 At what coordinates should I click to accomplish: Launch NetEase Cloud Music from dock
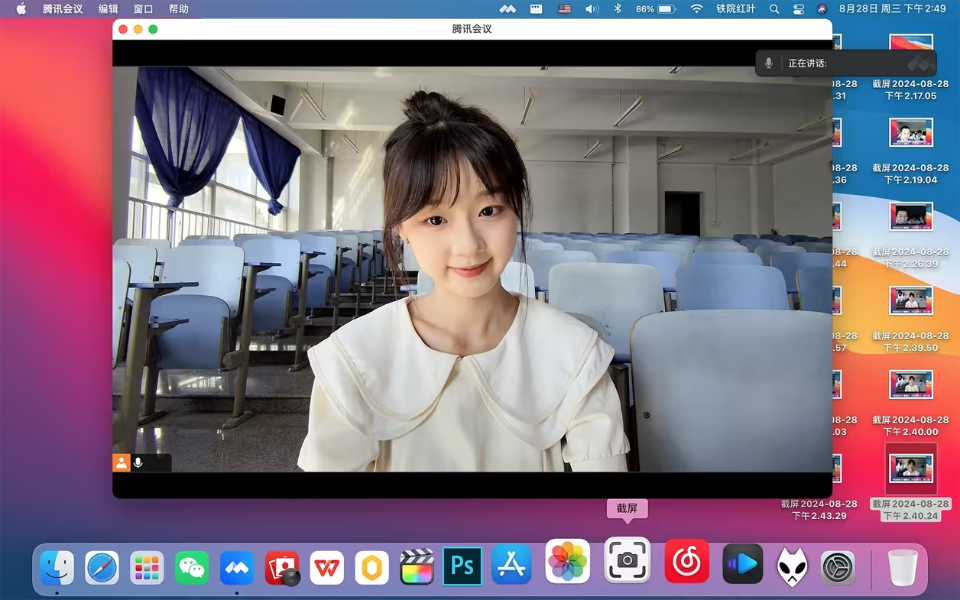687,561
